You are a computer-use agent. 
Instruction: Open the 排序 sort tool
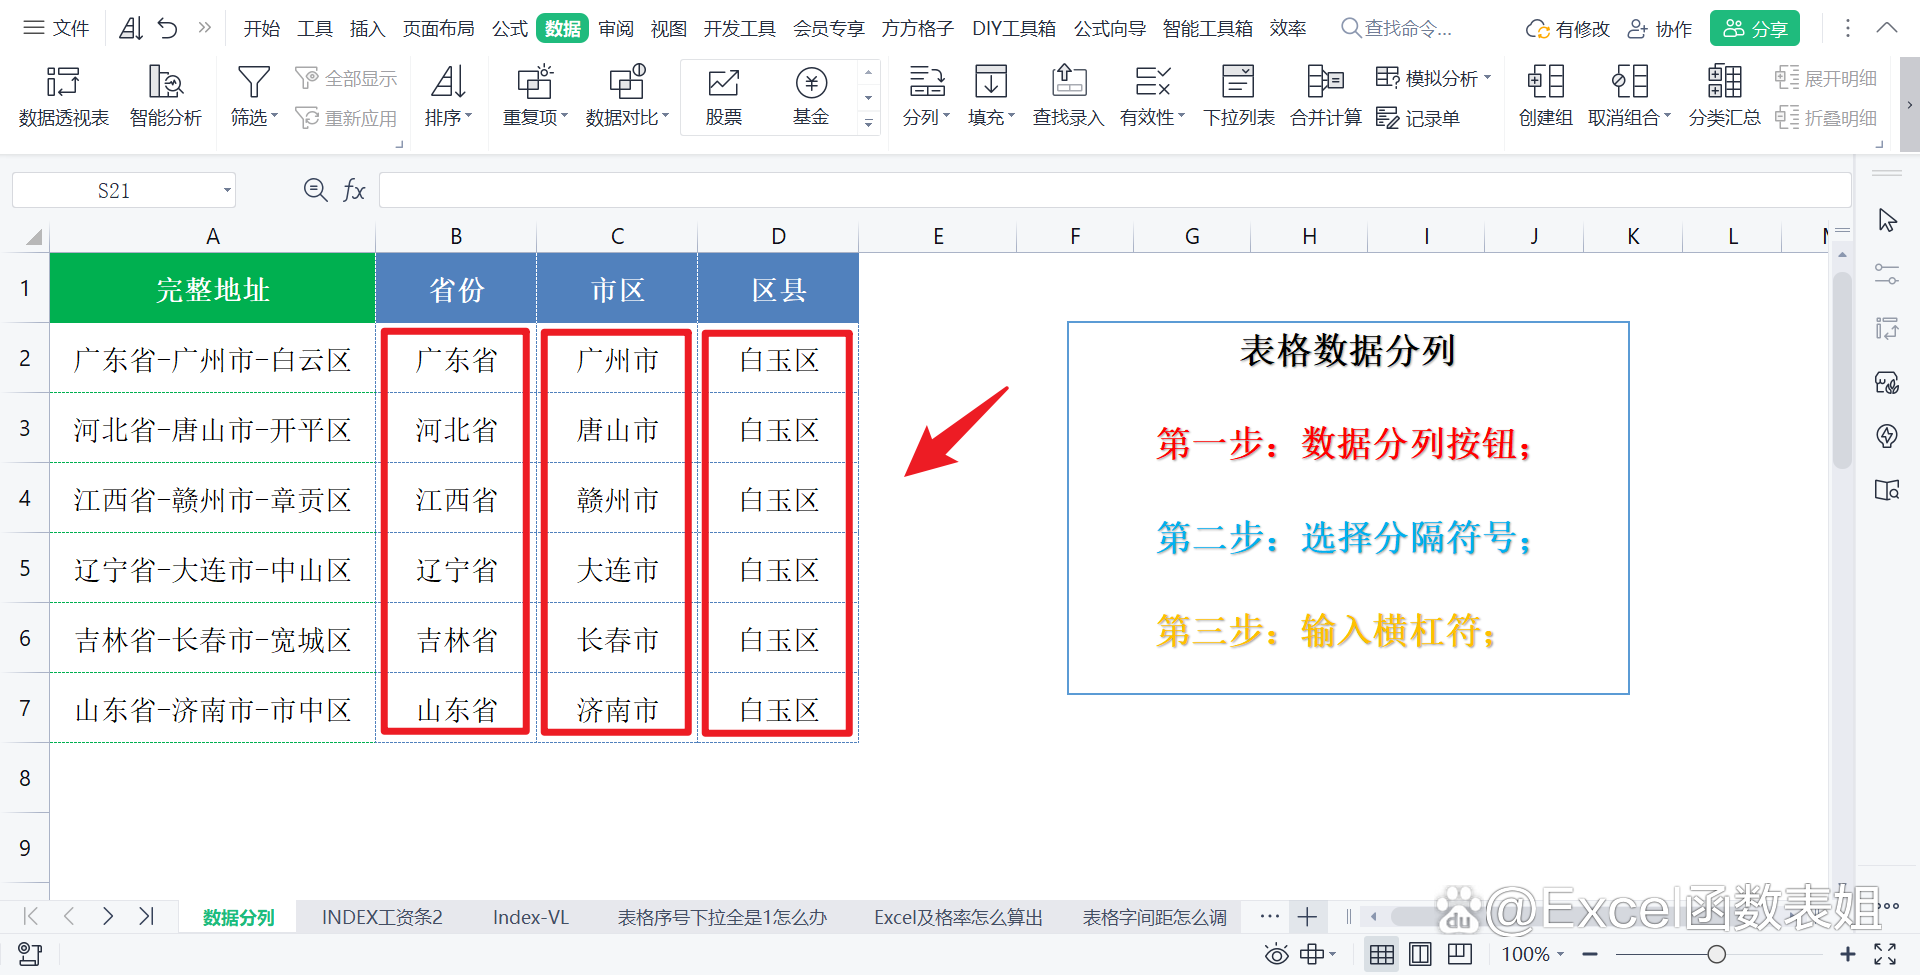[448, 96]
